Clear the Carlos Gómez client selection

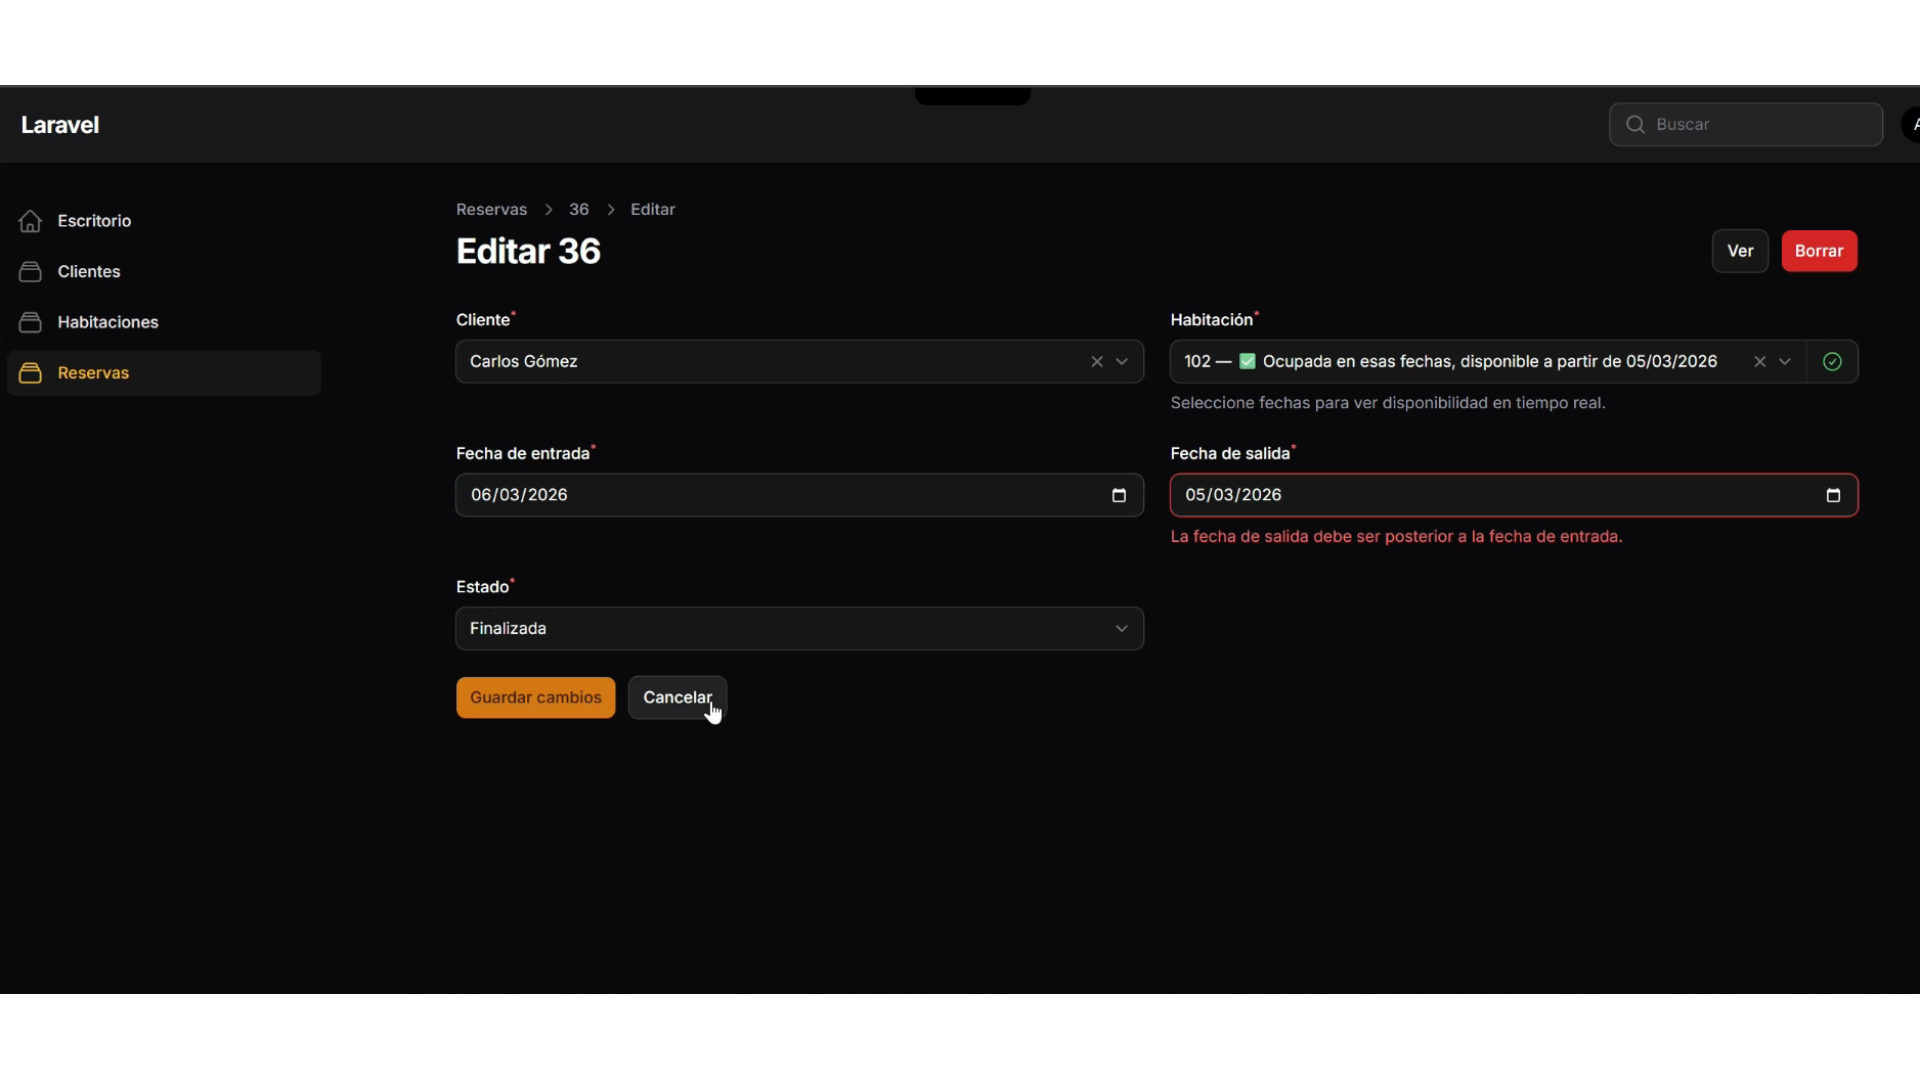tap(1097, 362)
